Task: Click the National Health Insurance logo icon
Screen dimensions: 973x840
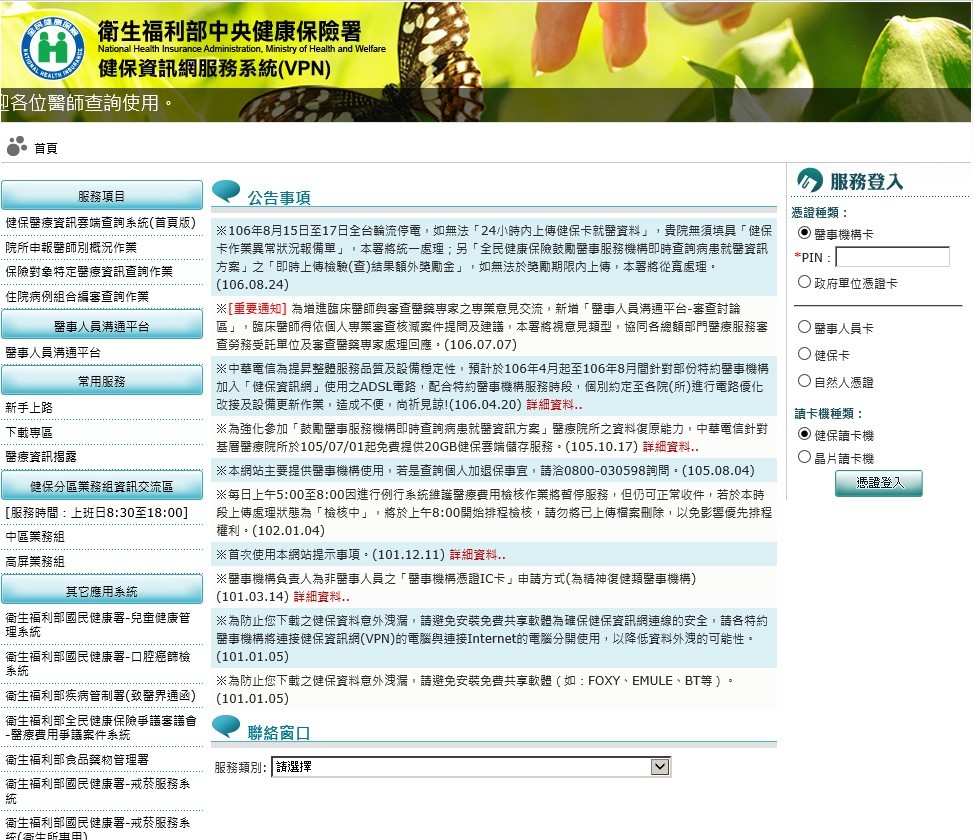Action: click(53, 48)
